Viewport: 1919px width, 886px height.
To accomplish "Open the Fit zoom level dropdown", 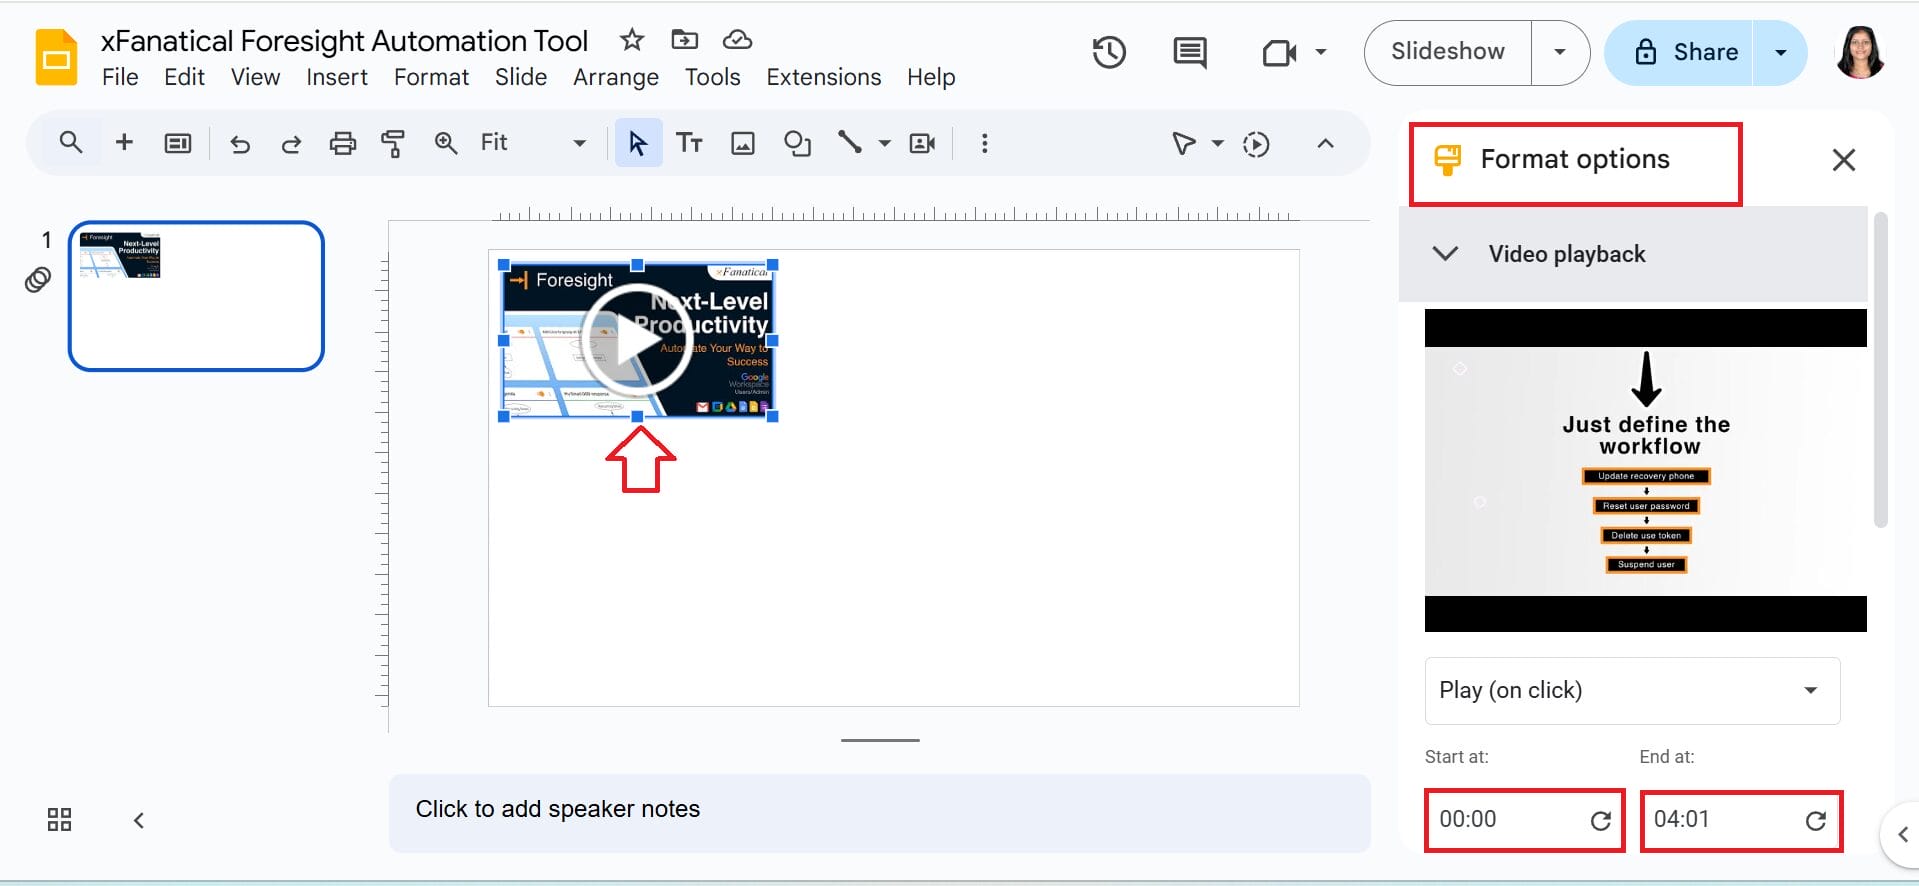I will pyautogui.click(x=533, y=143).
